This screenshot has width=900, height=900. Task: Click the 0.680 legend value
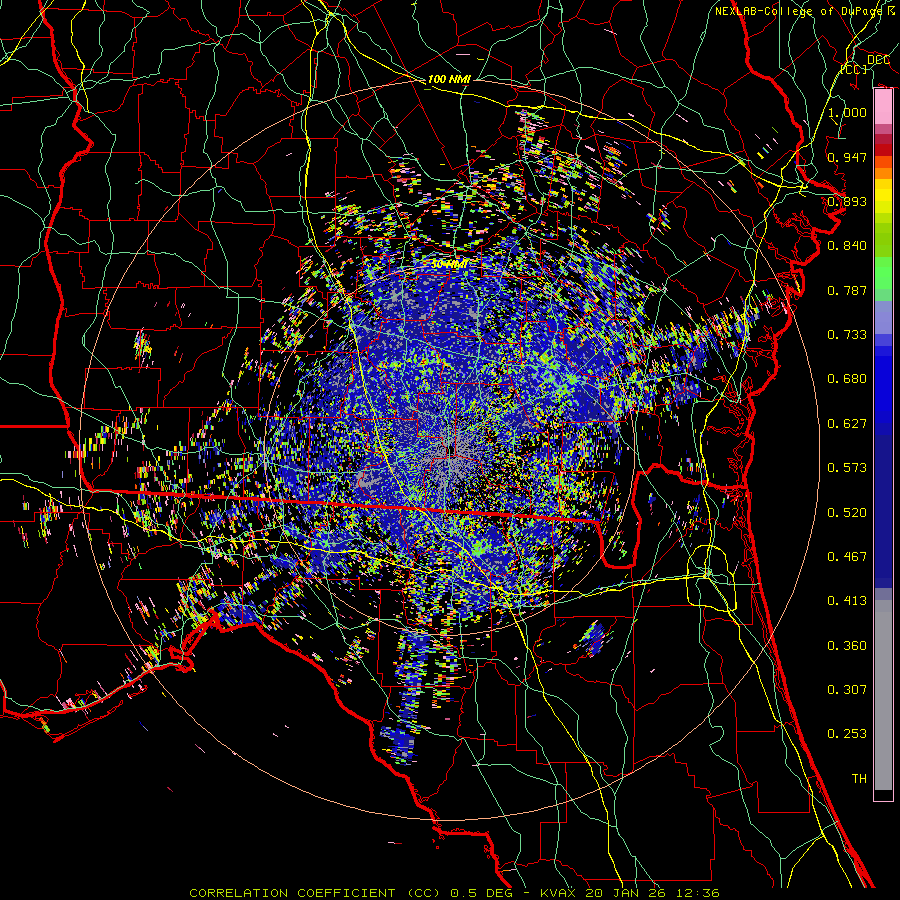click(847, 379)
